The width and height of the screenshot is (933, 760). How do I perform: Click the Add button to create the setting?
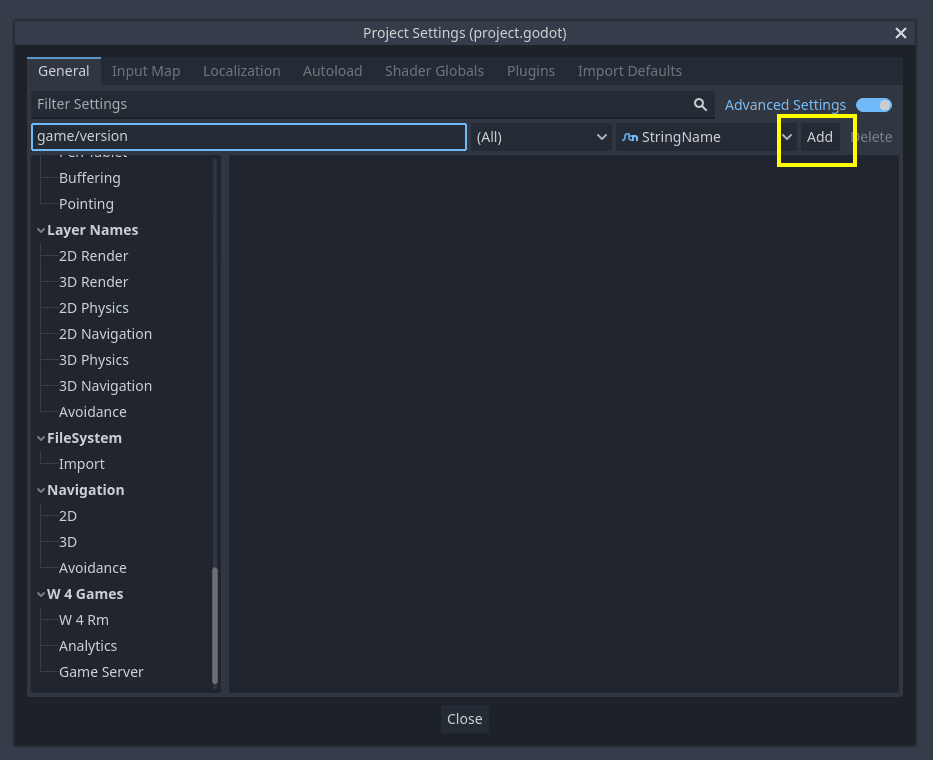(819, 137)
